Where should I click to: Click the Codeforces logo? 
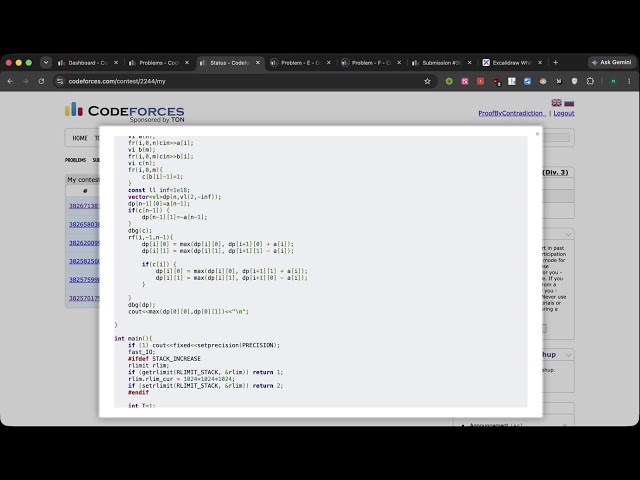point(124,111)
